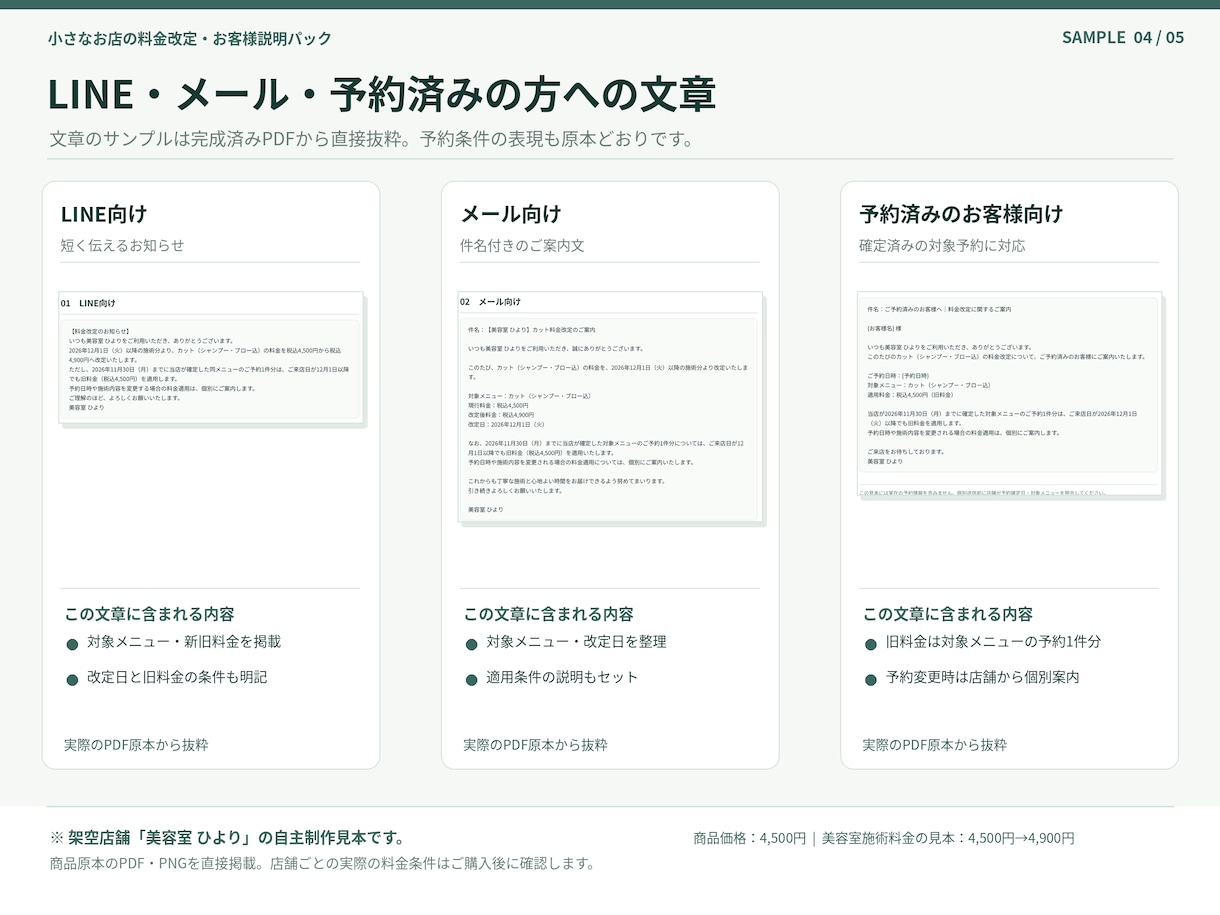Select the メール向け card heading
Viewport: 1220px width, 915px height.
click(x=510, y=213)
